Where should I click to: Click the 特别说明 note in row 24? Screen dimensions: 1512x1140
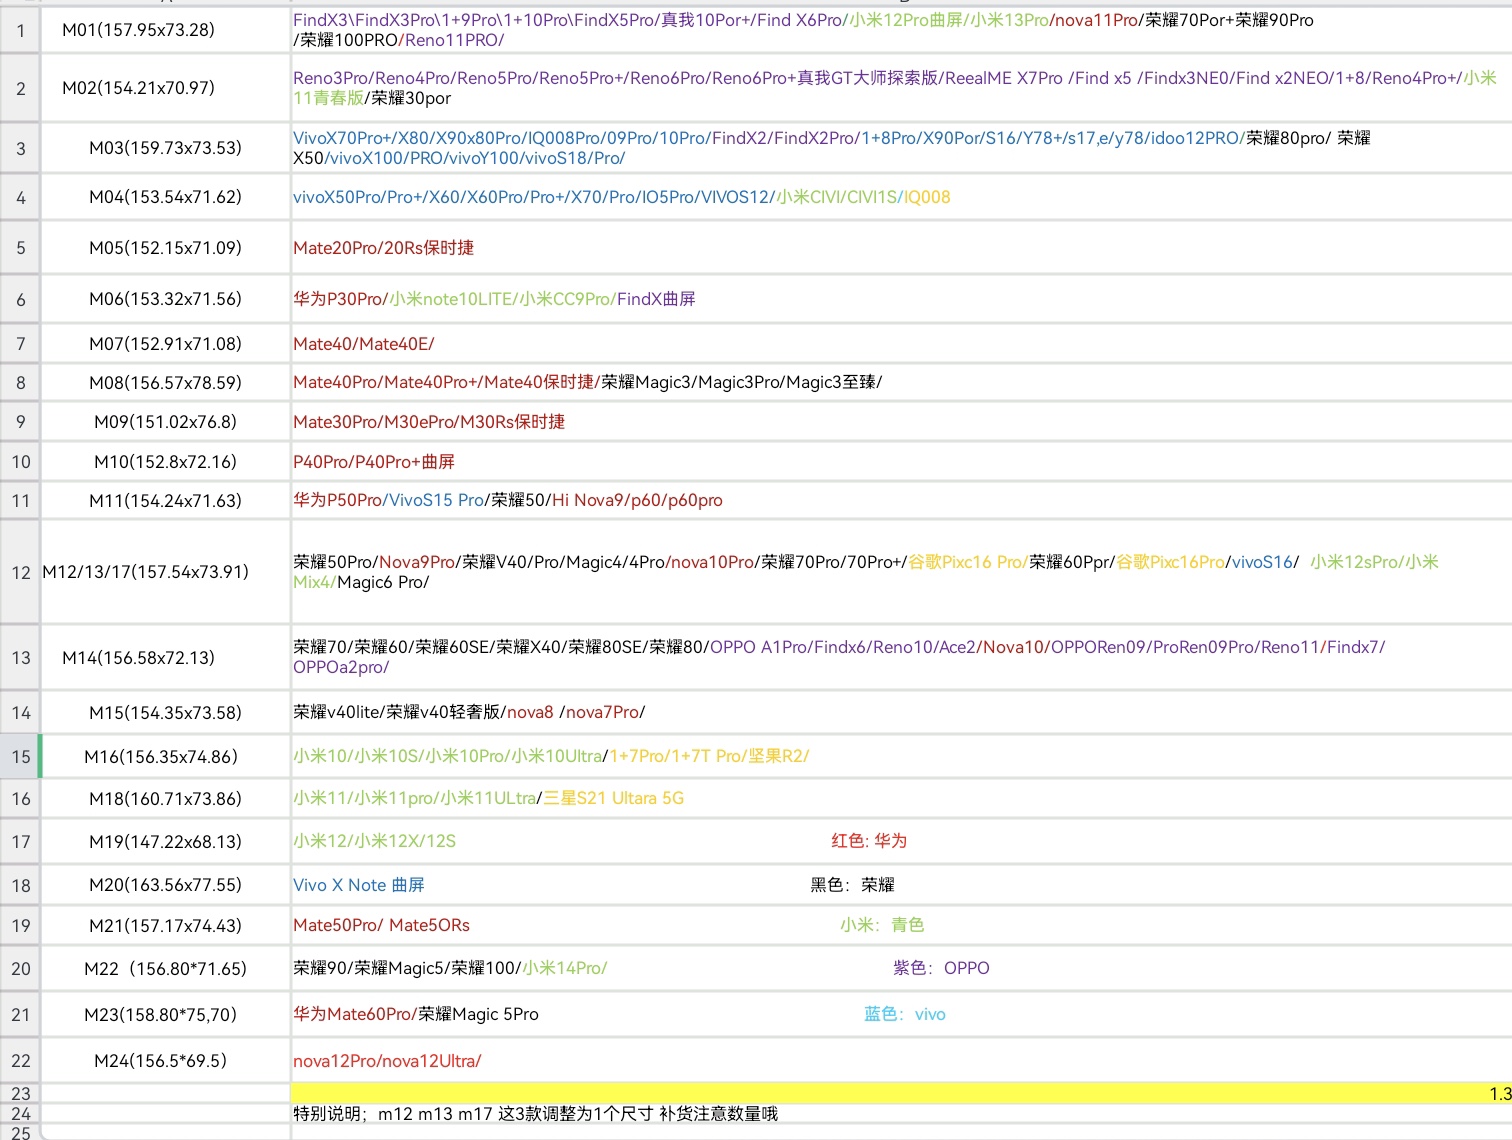(535, 1114)
